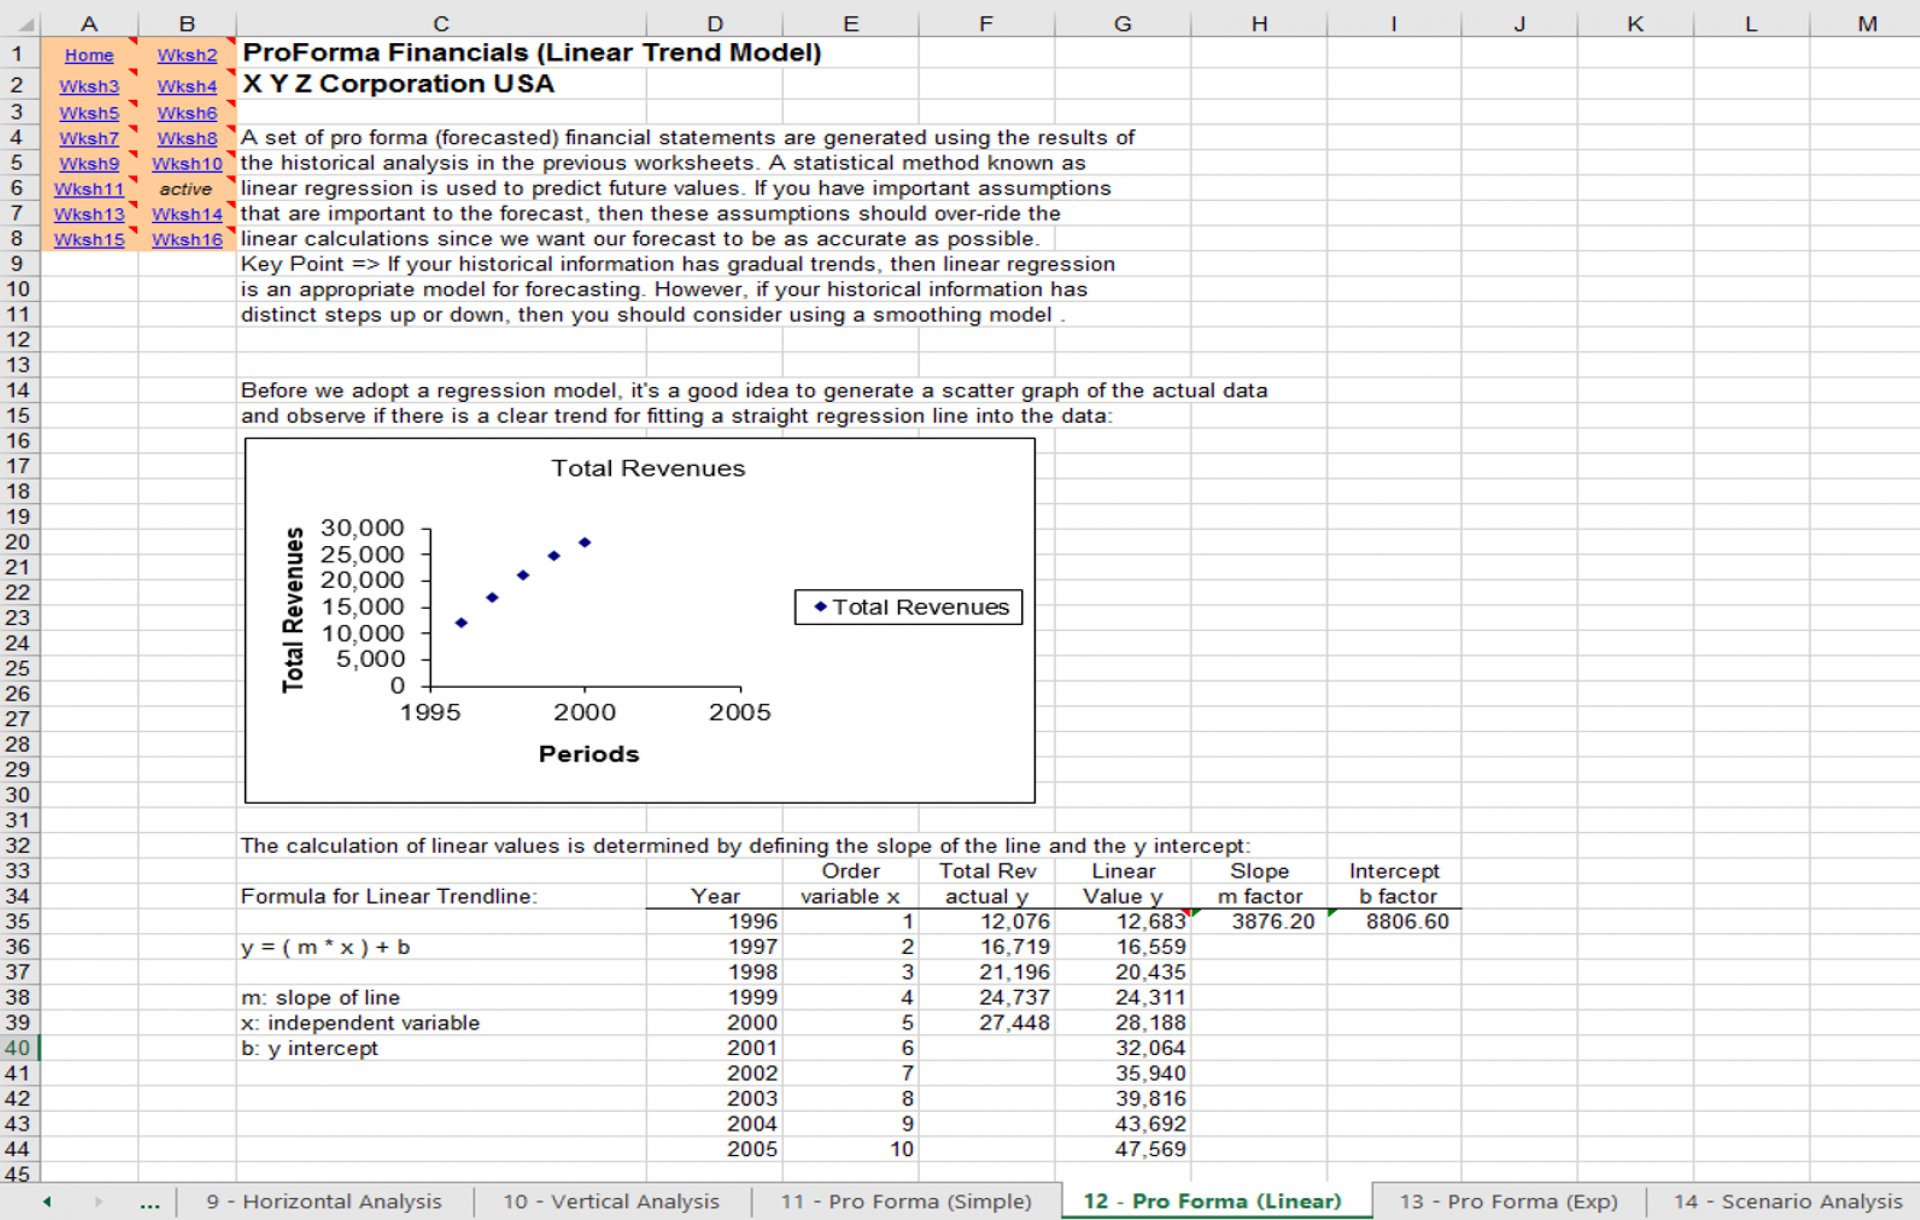The image size is (1920, 1220).
Task: Click the cell showing 27,448
Action: tap(986, 1023)
